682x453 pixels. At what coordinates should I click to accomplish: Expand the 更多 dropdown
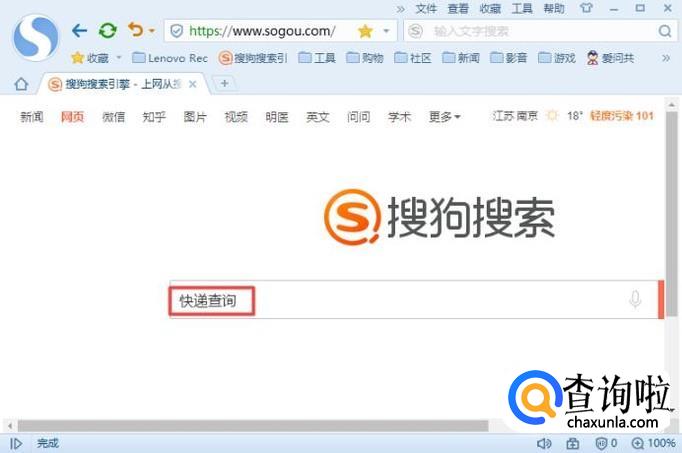coord(445,117)
